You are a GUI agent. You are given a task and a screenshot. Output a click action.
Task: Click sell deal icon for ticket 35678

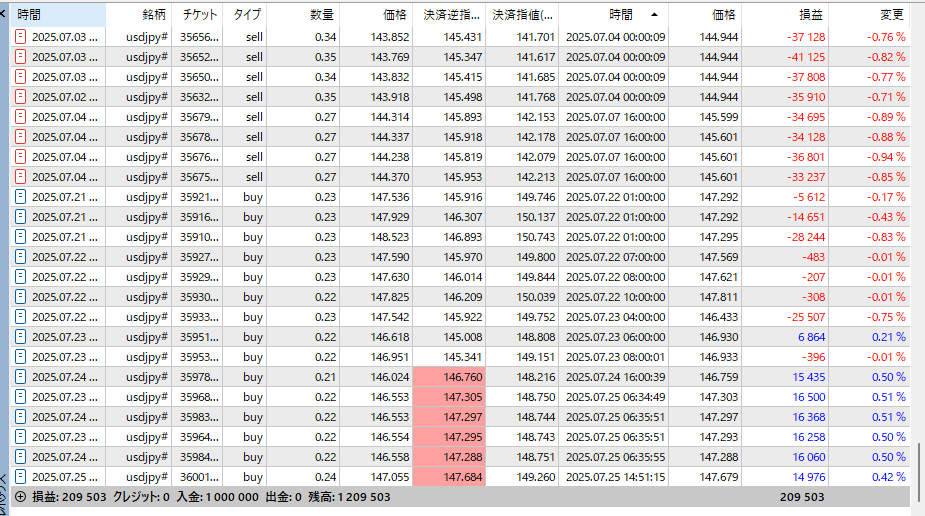click(20, 137)
